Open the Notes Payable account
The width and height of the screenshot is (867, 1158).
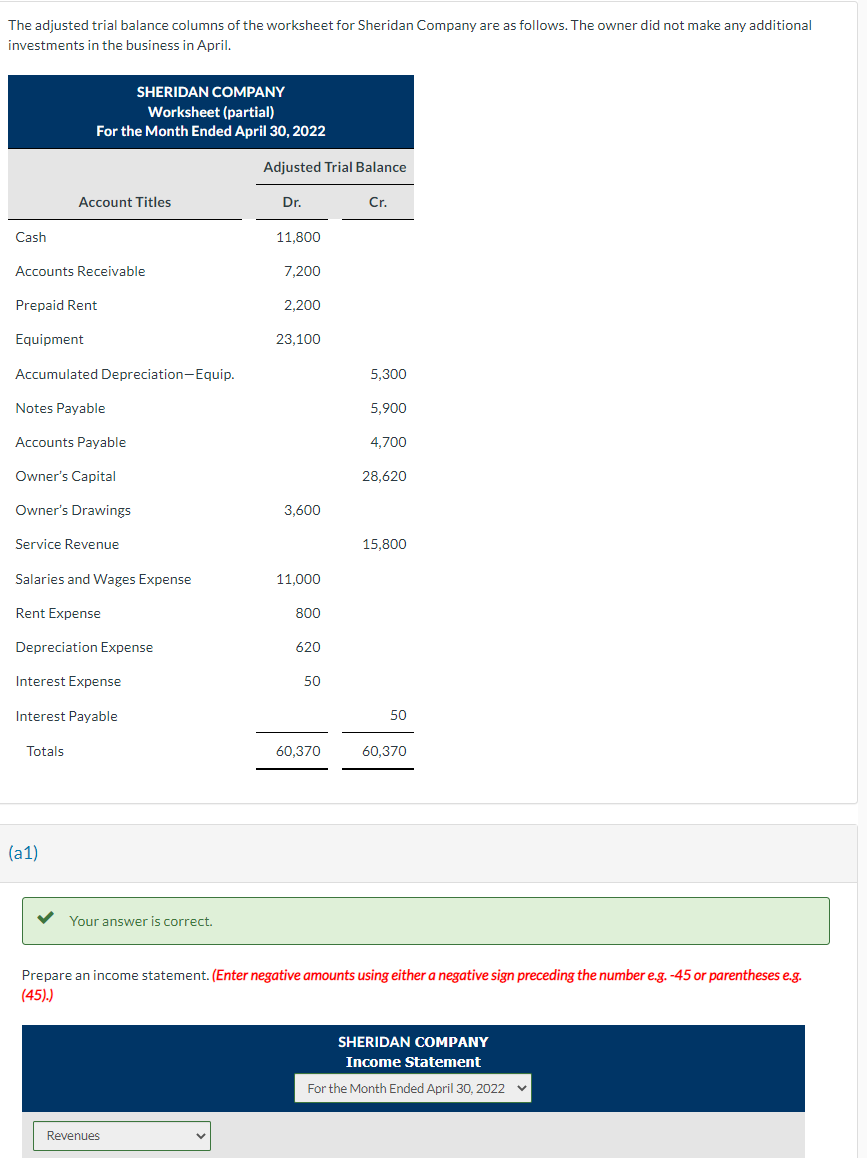pyautogui.click(x=60, y=408)
